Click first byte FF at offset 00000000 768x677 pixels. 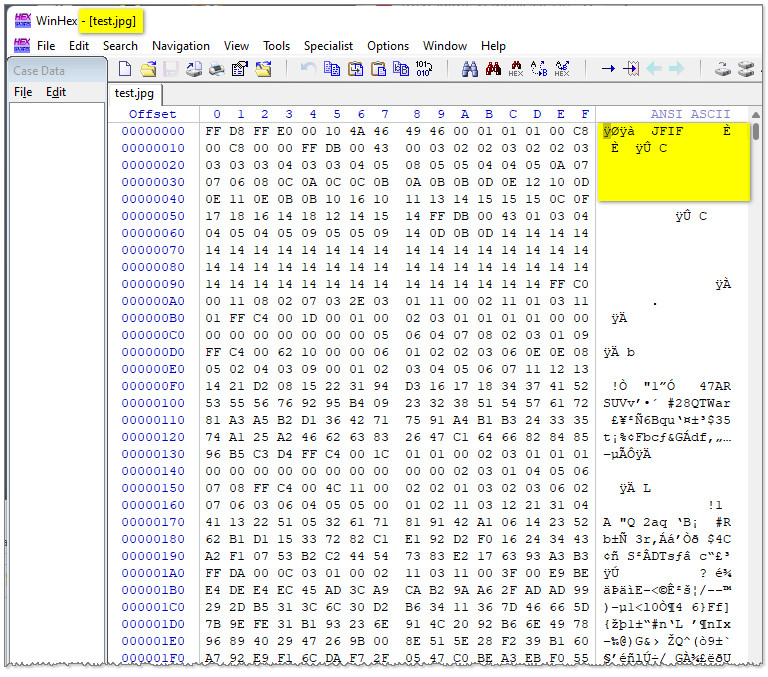click(x=213, y=131)
